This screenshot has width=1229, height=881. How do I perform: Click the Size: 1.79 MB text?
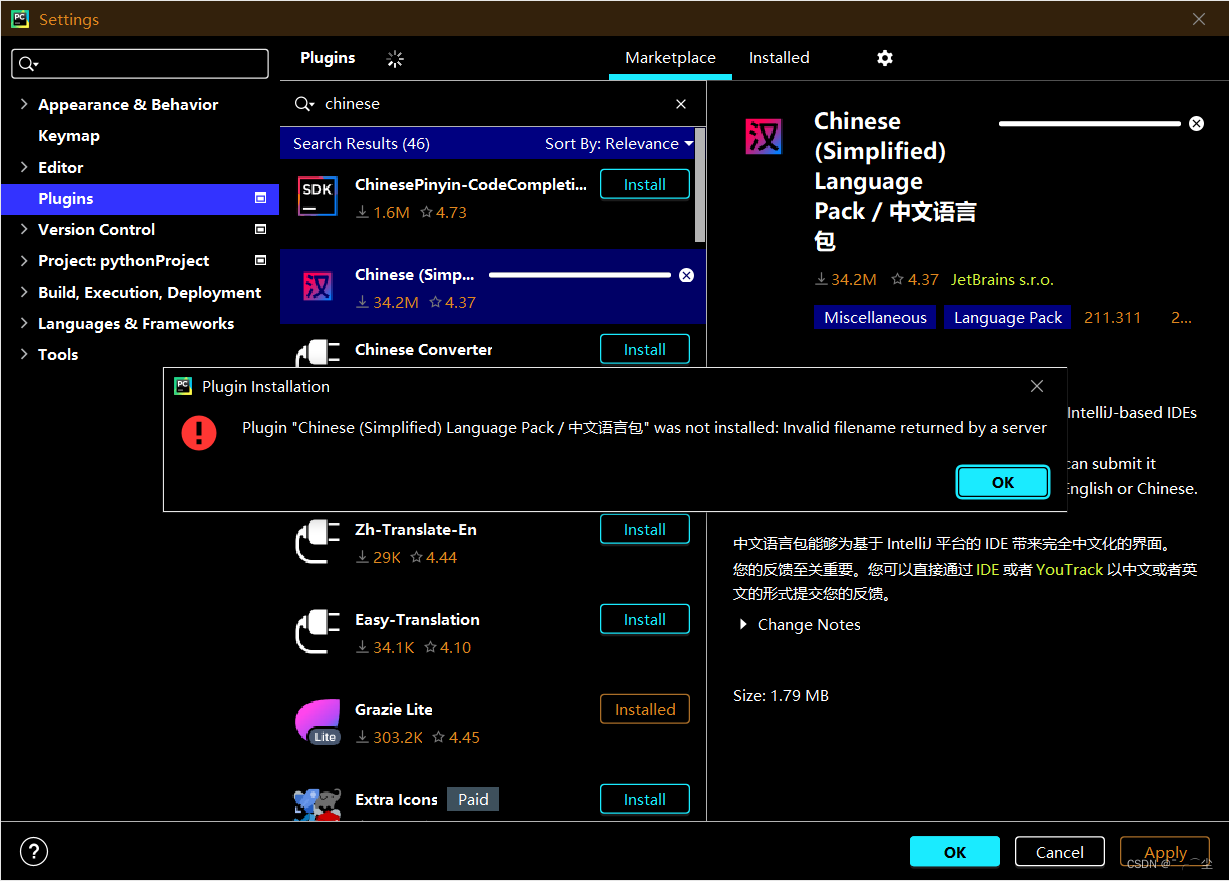[781, 695]
